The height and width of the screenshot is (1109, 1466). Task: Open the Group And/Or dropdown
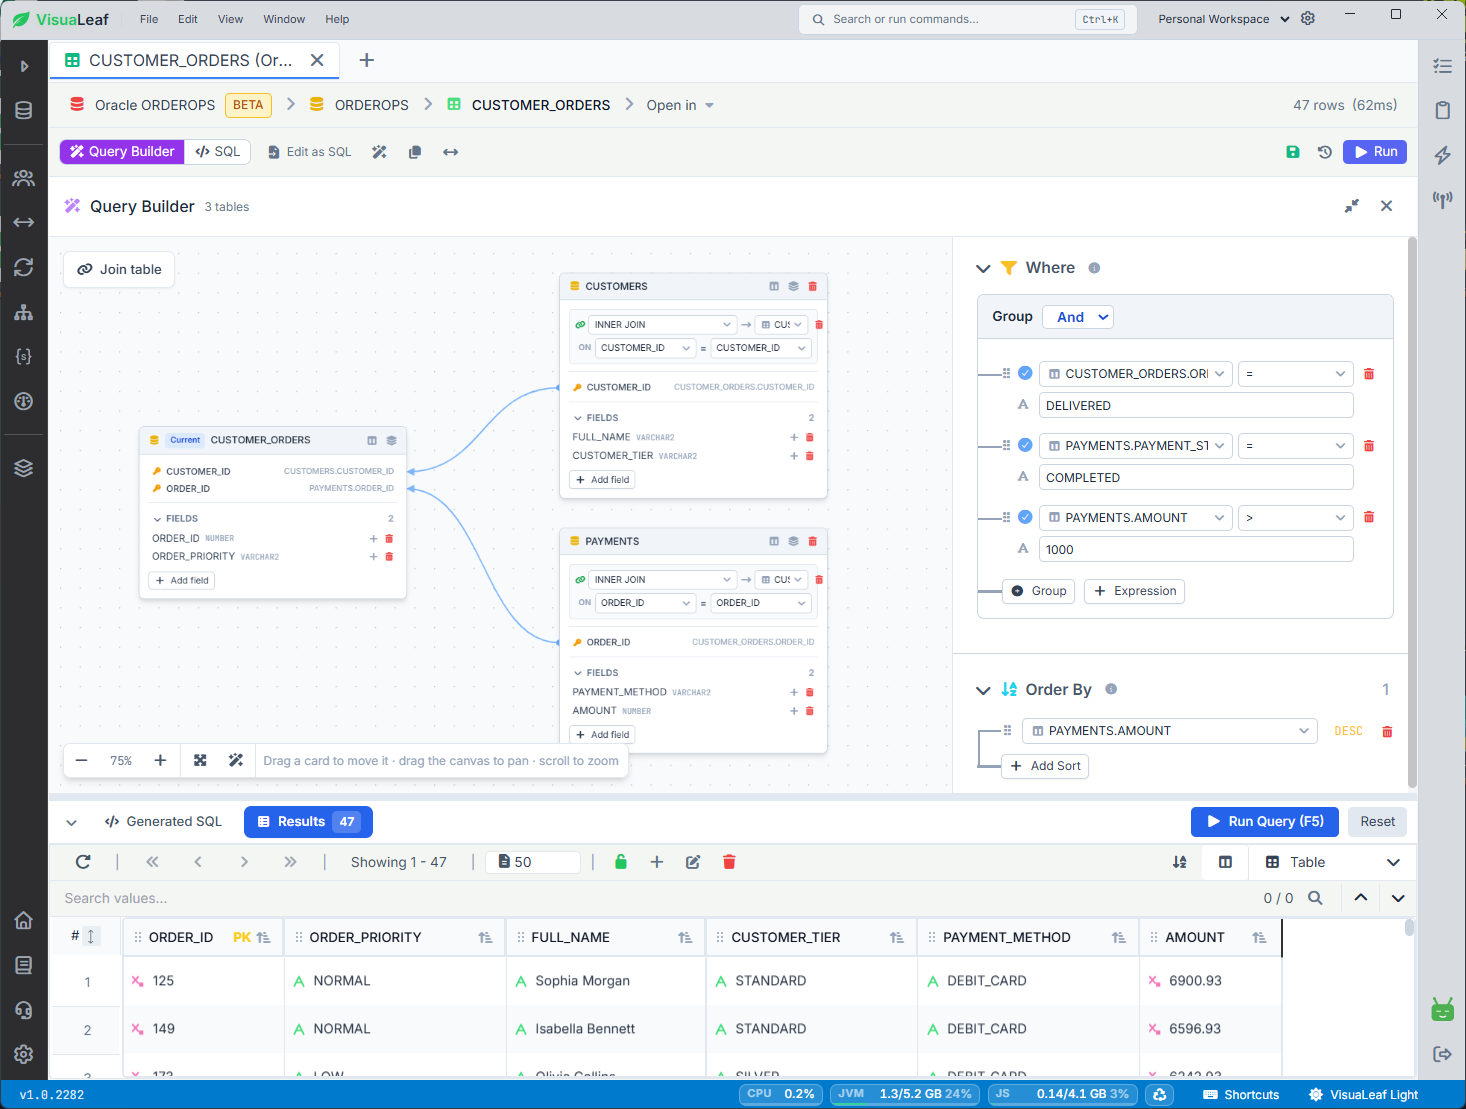click(x=1078, y=317)
